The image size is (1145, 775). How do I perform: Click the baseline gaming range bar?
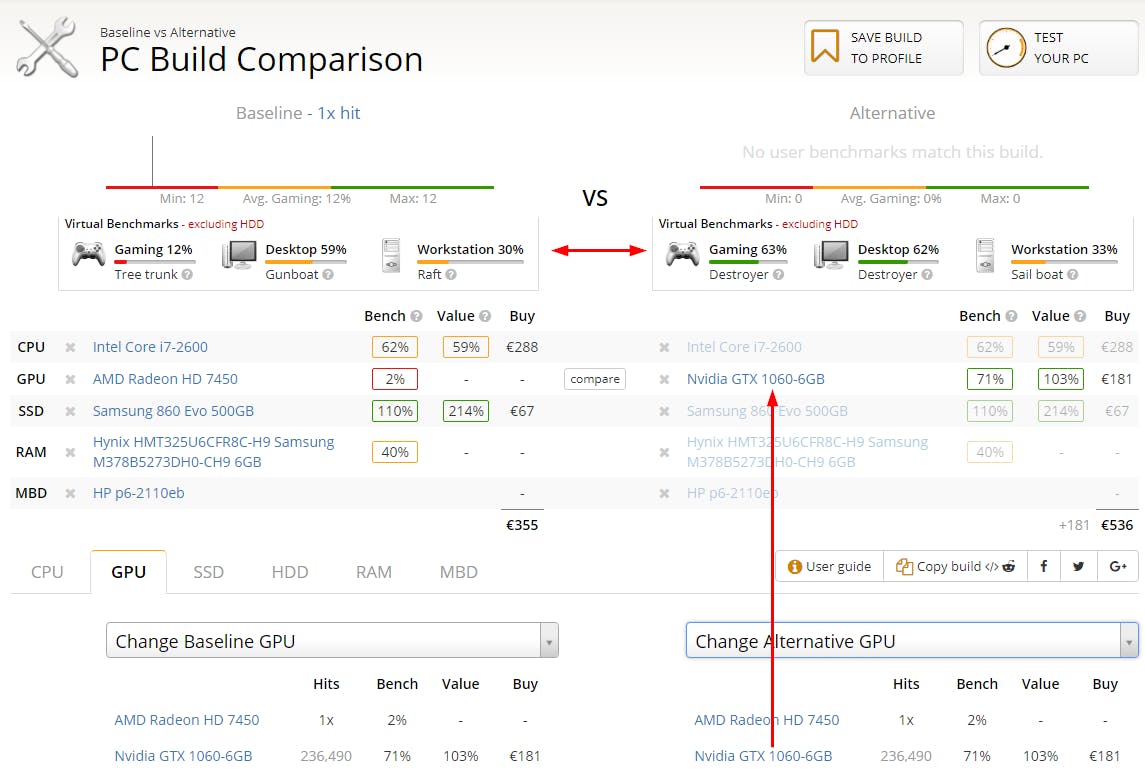click(x=299, y=188)
